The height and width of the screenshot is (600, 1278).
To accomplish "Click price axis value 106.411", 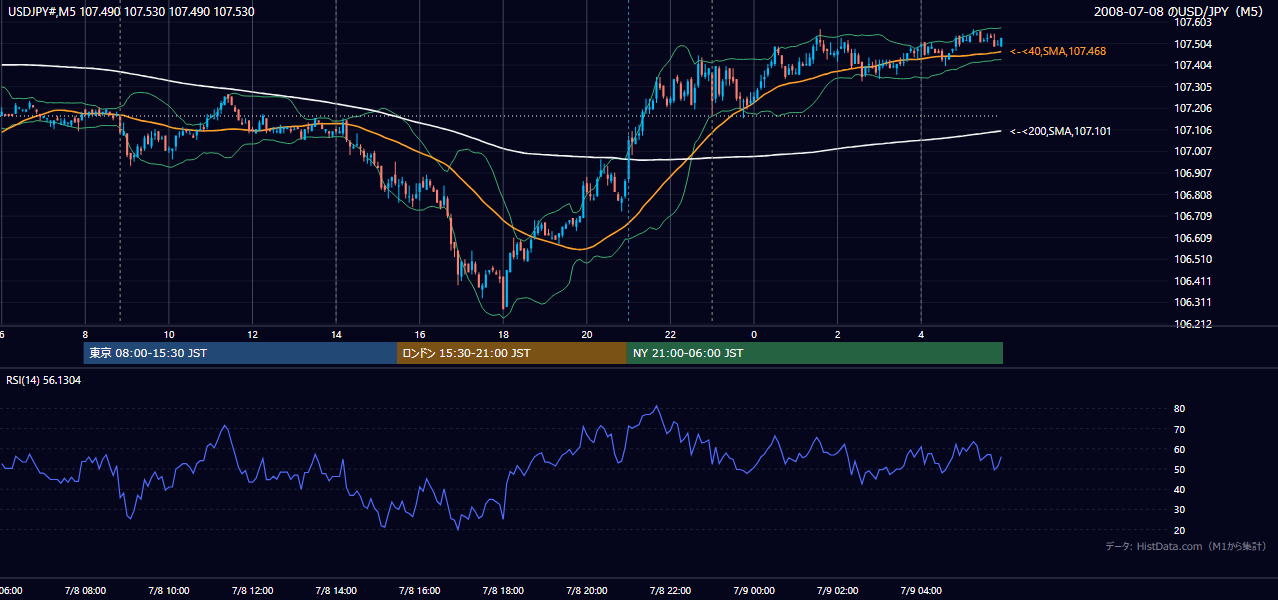I will 1193,281.
